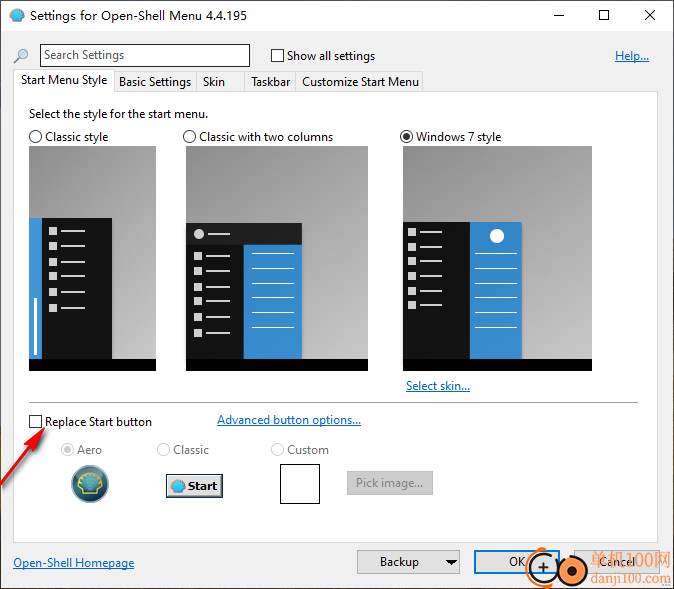Close the settings window
674x589 pixels.
coord(650,15)
